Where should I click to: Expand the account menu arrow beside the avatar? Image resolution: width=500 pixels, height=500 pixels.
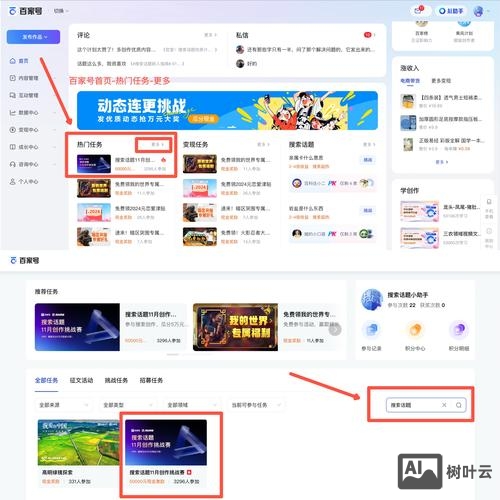[x=488, y=11]
